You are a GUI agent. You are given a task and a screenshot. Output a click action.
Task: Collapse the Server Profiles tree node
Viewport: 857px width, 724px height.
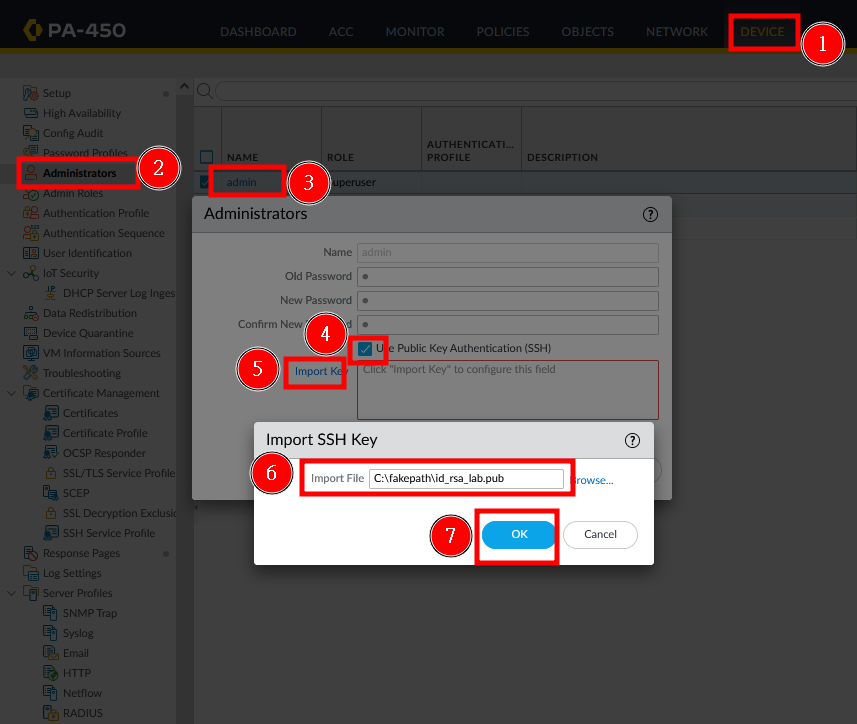[11, 593]
